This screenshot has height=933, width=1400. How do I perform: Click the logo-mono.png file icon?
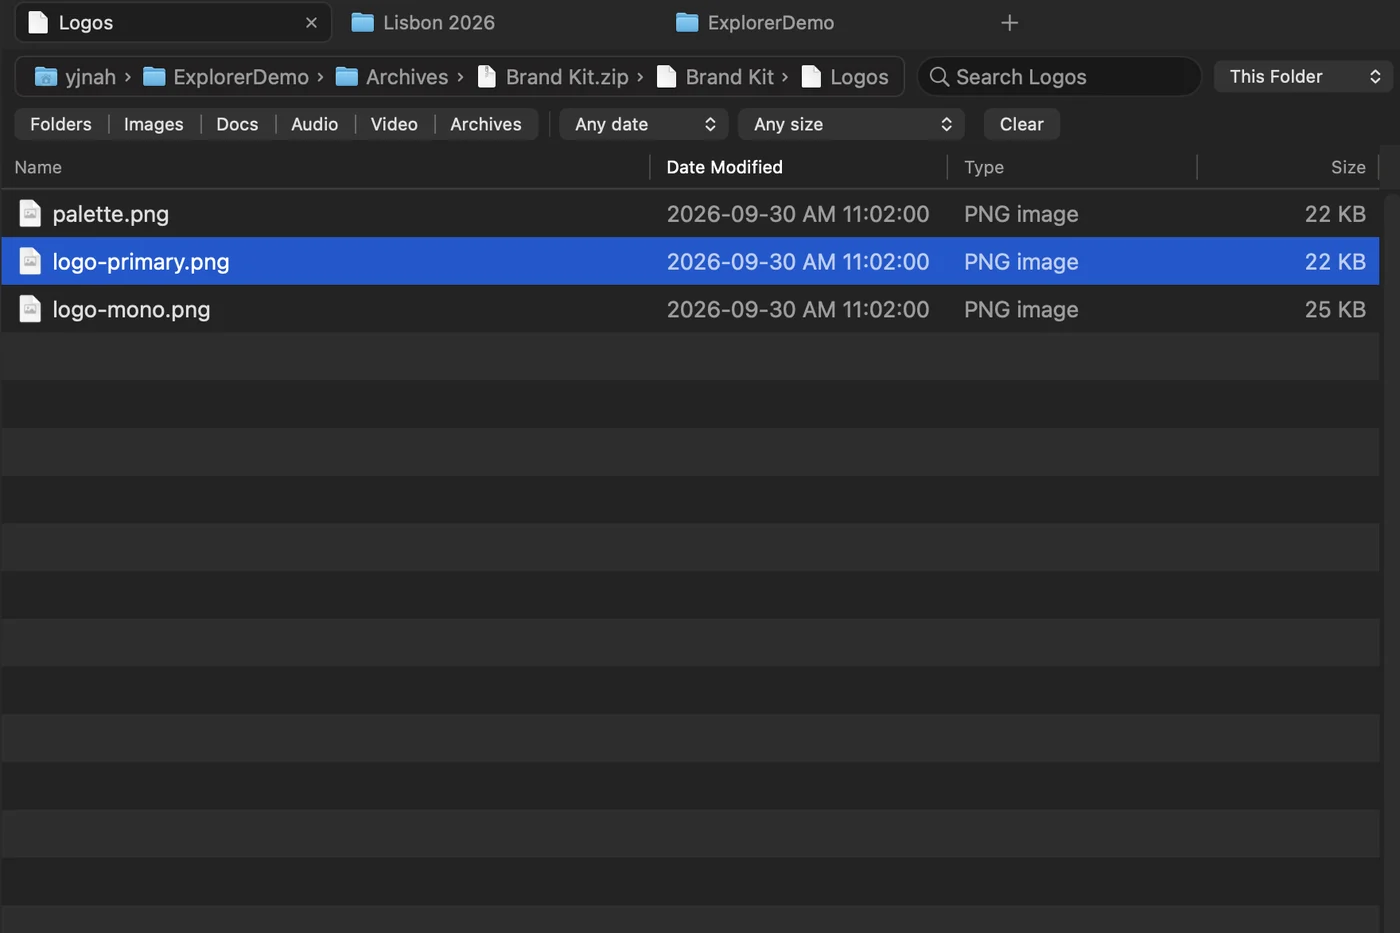(30, 310)
